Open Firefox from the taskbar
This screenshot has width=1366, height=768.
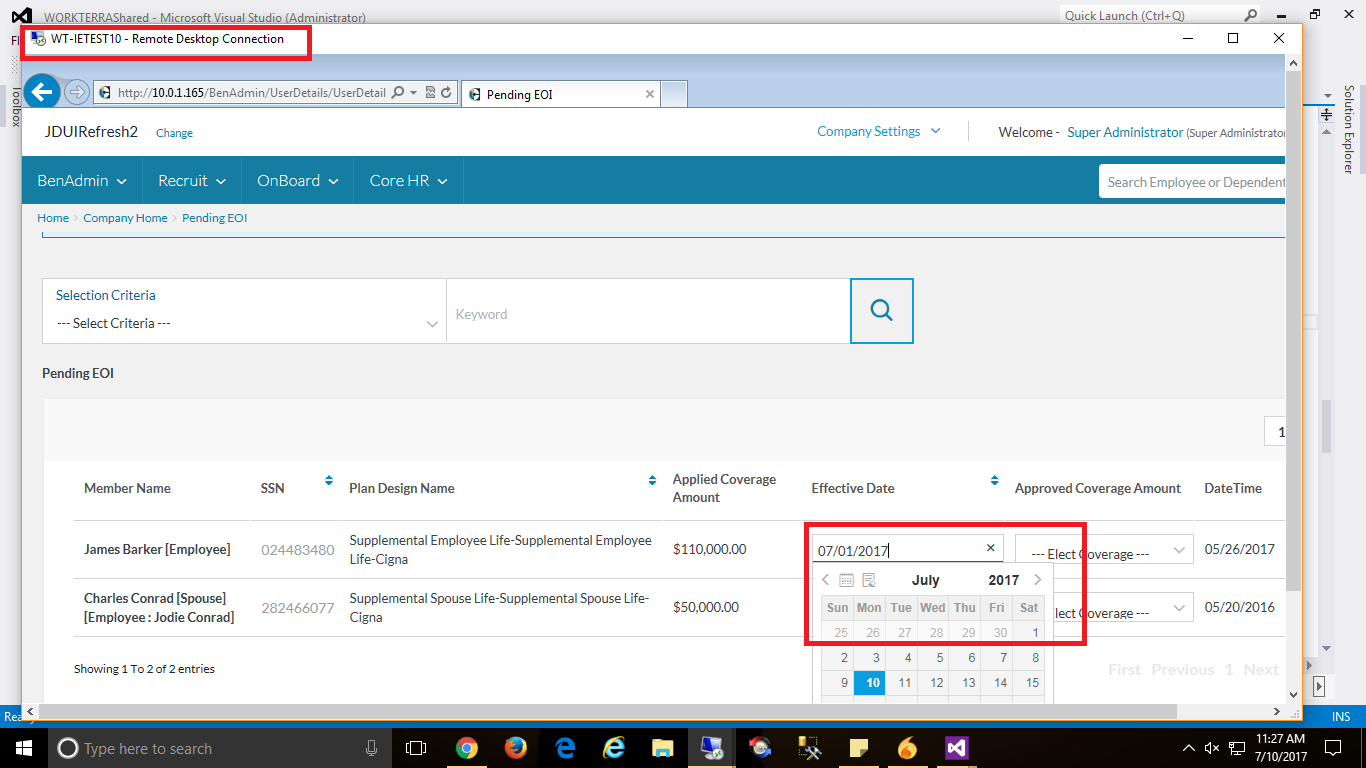tap(516, 747)
